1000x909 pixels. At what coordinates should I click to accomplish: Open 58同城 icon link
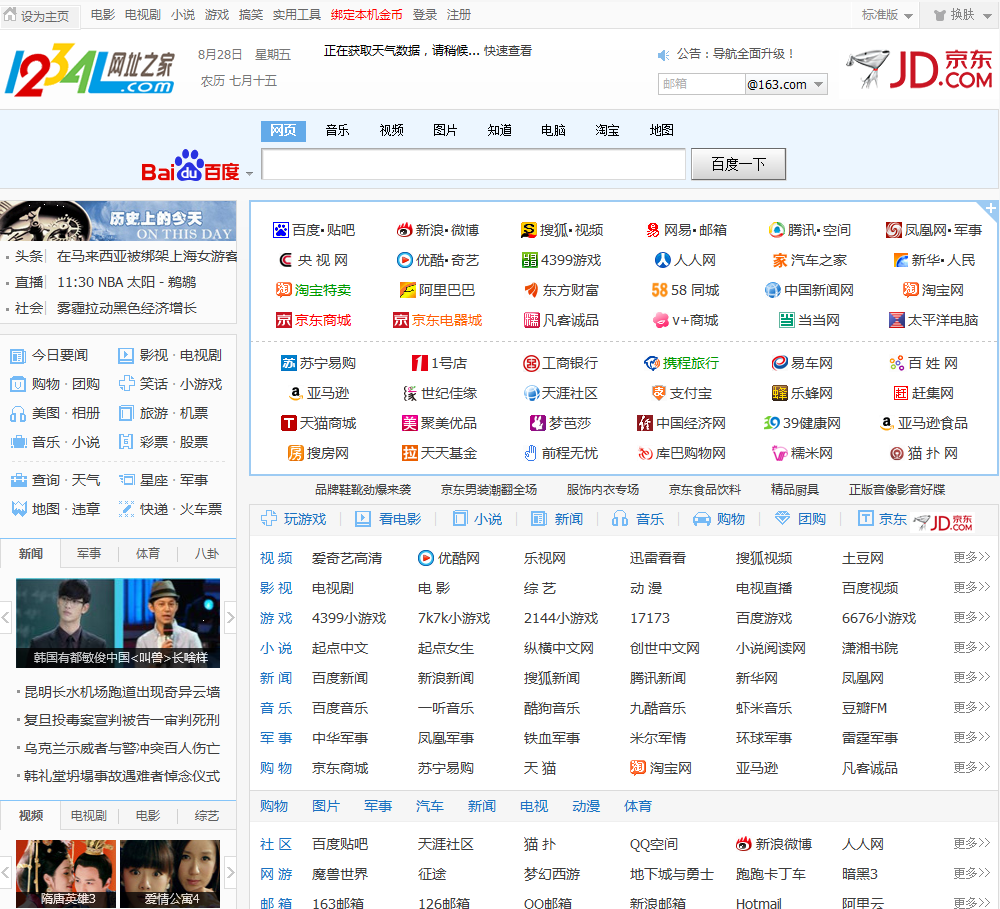point(659,290)
